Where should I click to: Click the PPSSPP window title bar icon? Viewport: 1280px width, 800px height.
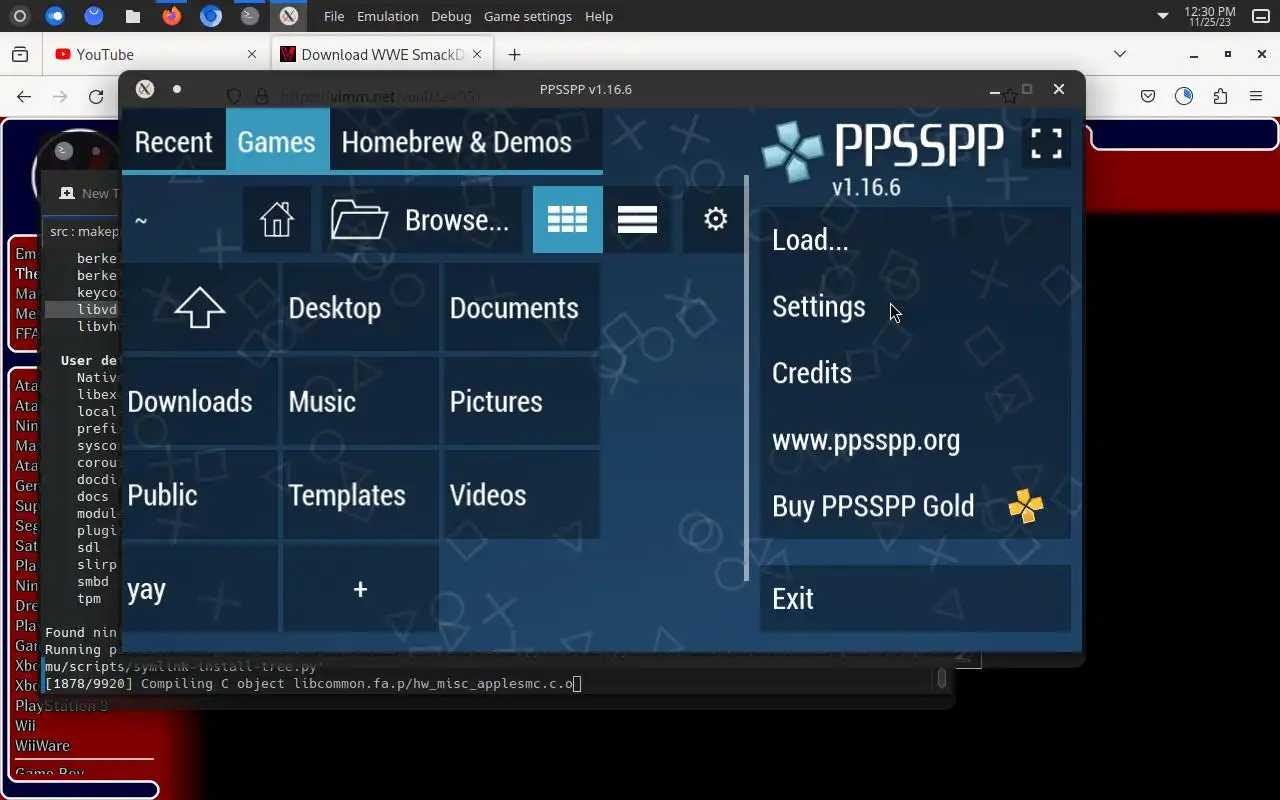coord(145,89)
